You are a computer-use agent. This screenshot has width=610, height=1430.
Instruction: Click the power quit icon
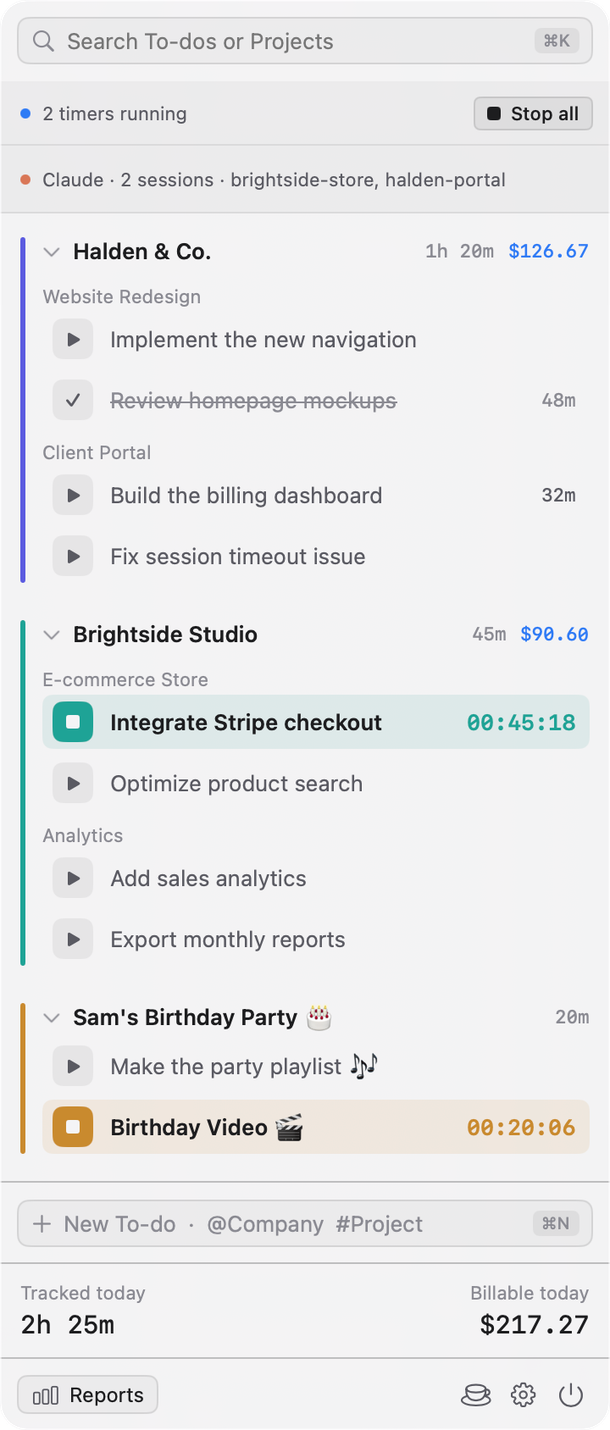(571, 1395)
